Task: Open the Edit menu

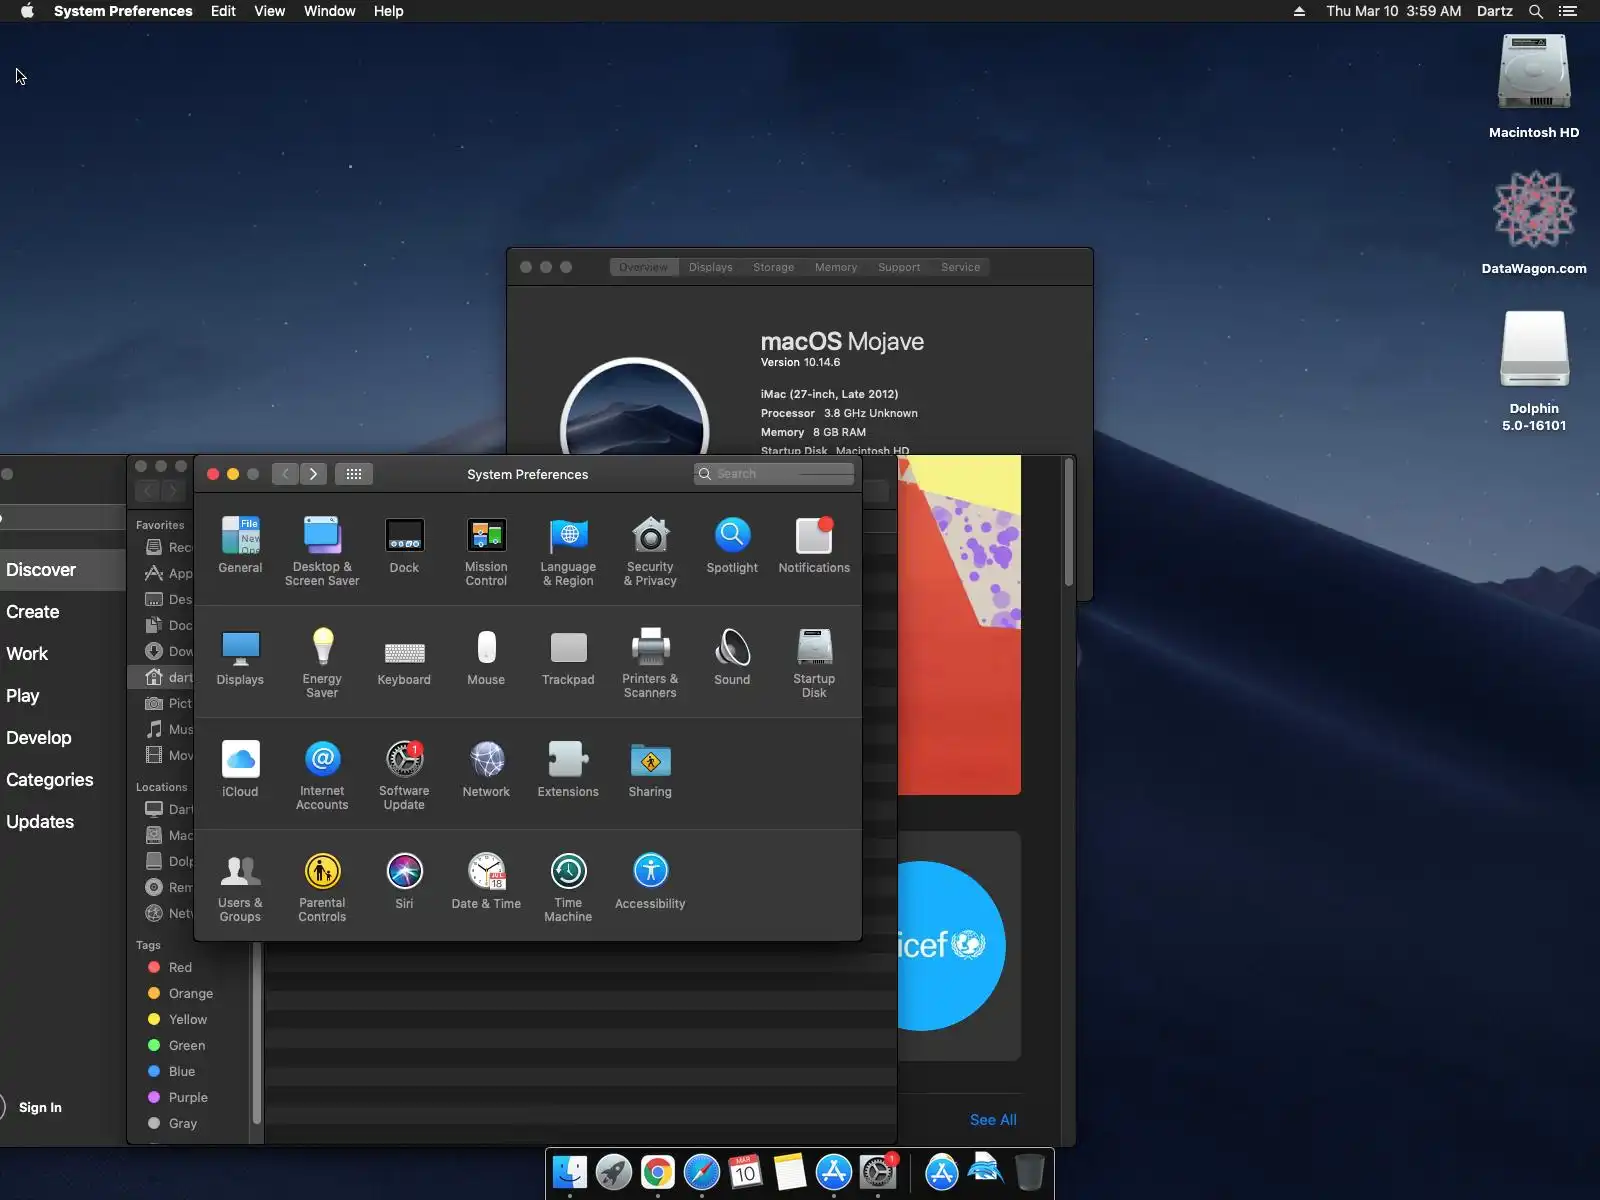Action: [223, 11]
